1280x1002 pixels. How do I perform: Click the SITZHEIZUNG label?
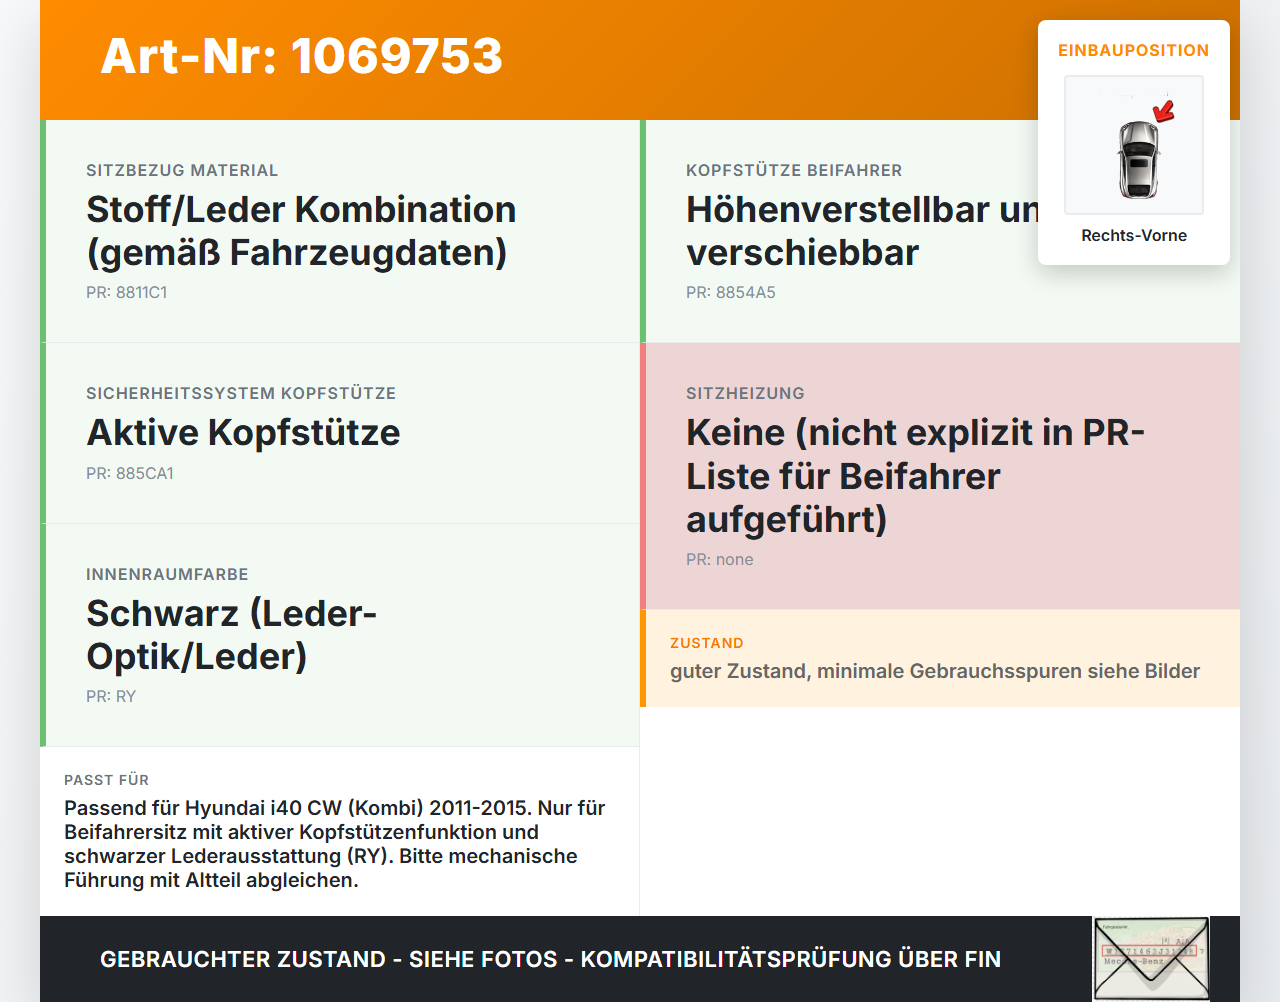coord(745,393)
